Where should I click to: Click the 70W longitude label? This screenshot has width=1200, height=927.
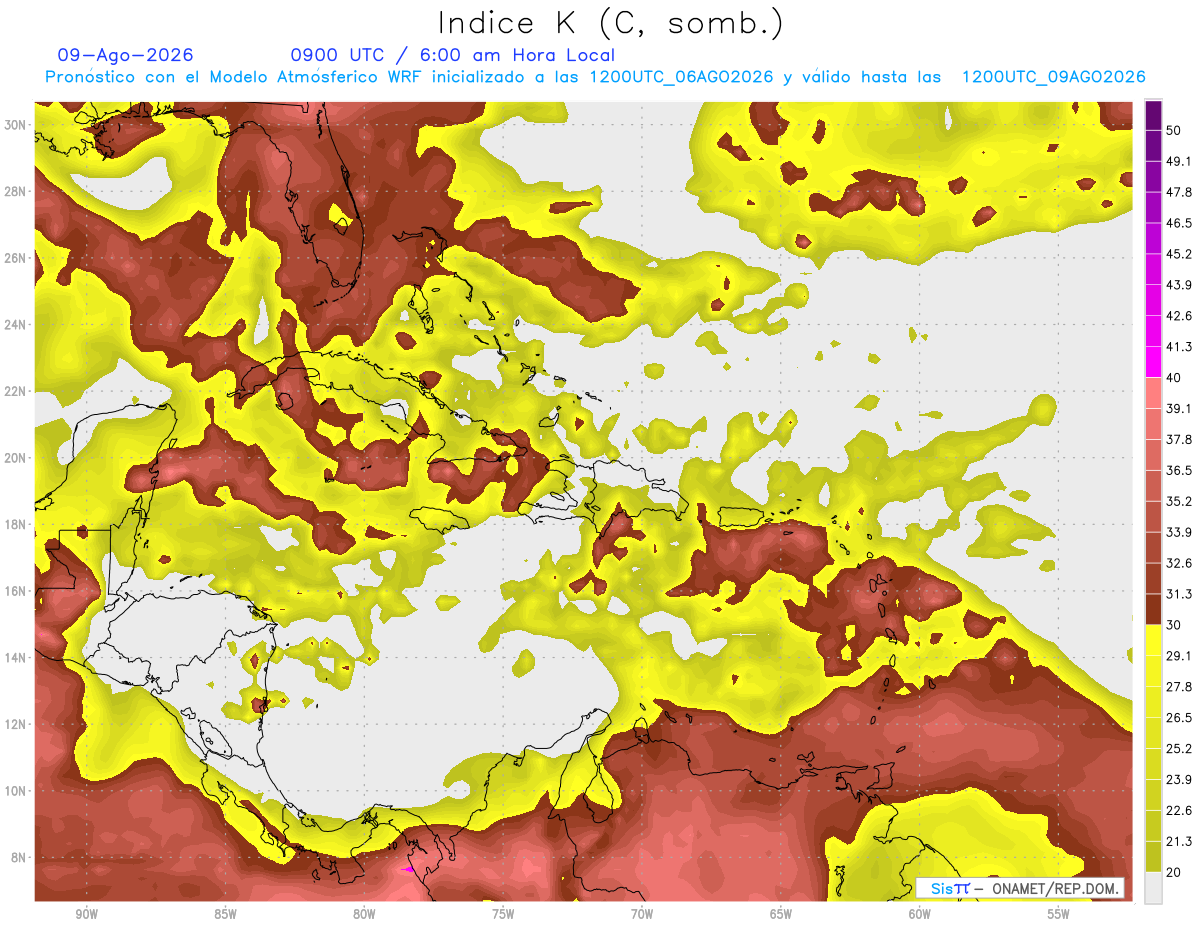click(642, 914)
